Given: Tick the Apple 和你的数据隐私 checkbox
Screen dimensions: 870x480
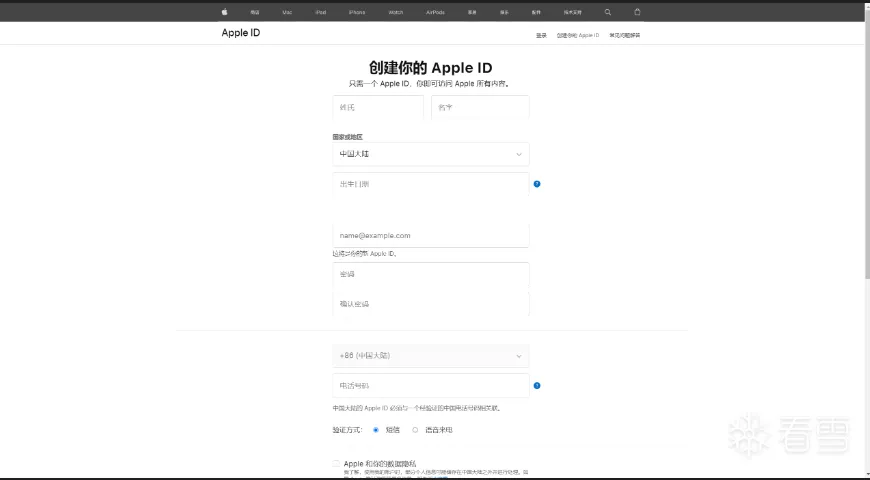Looking at the screenshot, I should [x=336, y=463].
